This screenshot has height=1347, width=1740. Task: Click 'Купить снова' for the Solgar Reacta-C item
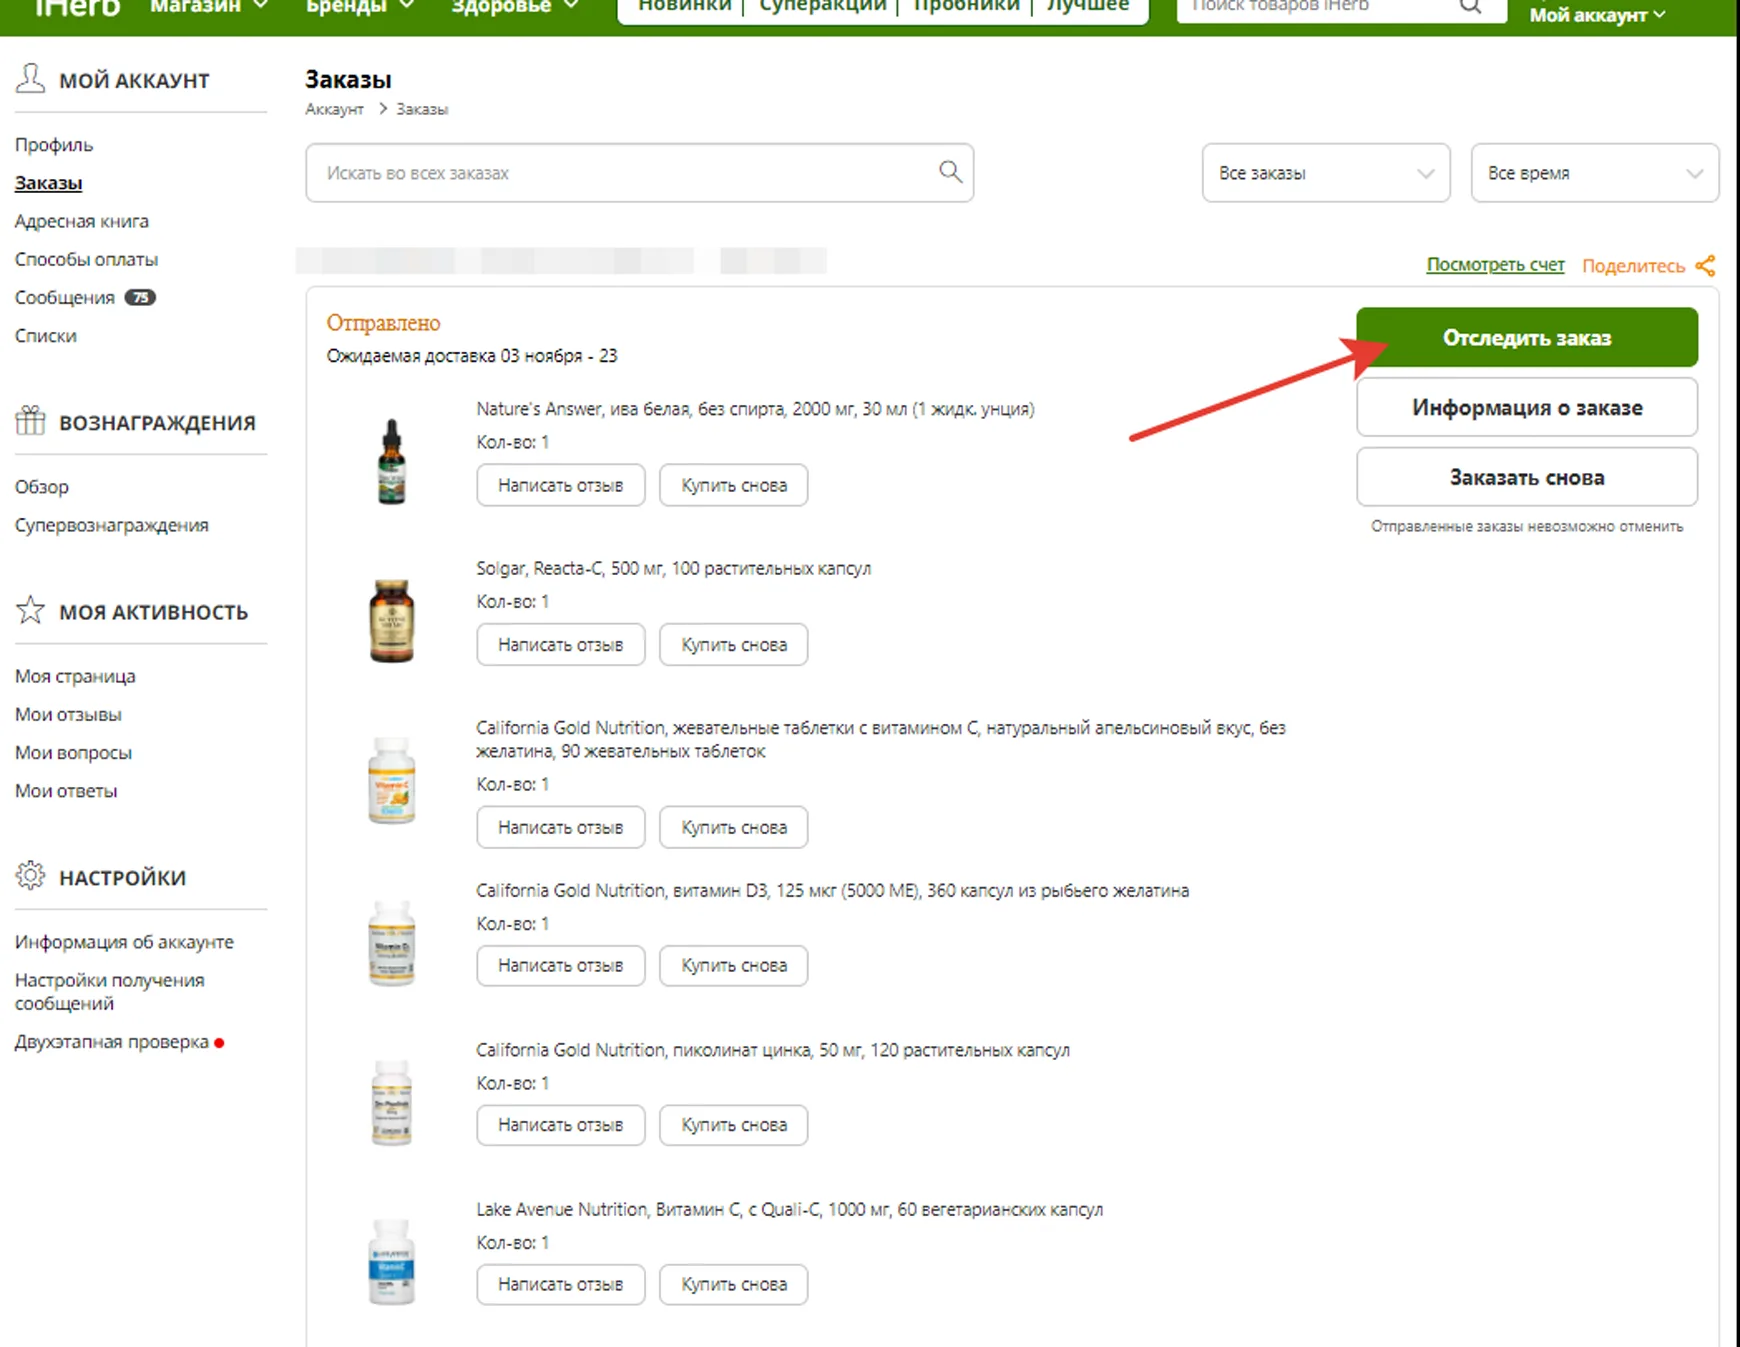click(x=733, y=644)
